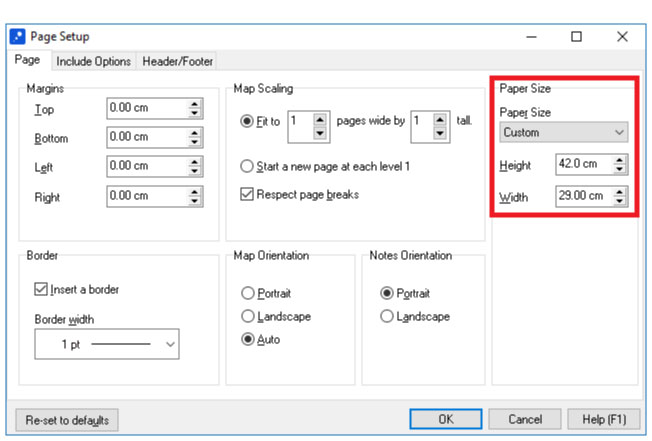The height and width of the screenshot is (441, 652).
Task: Increase the Bottom margin with its up arrow
Action: (x=194, y=133)
